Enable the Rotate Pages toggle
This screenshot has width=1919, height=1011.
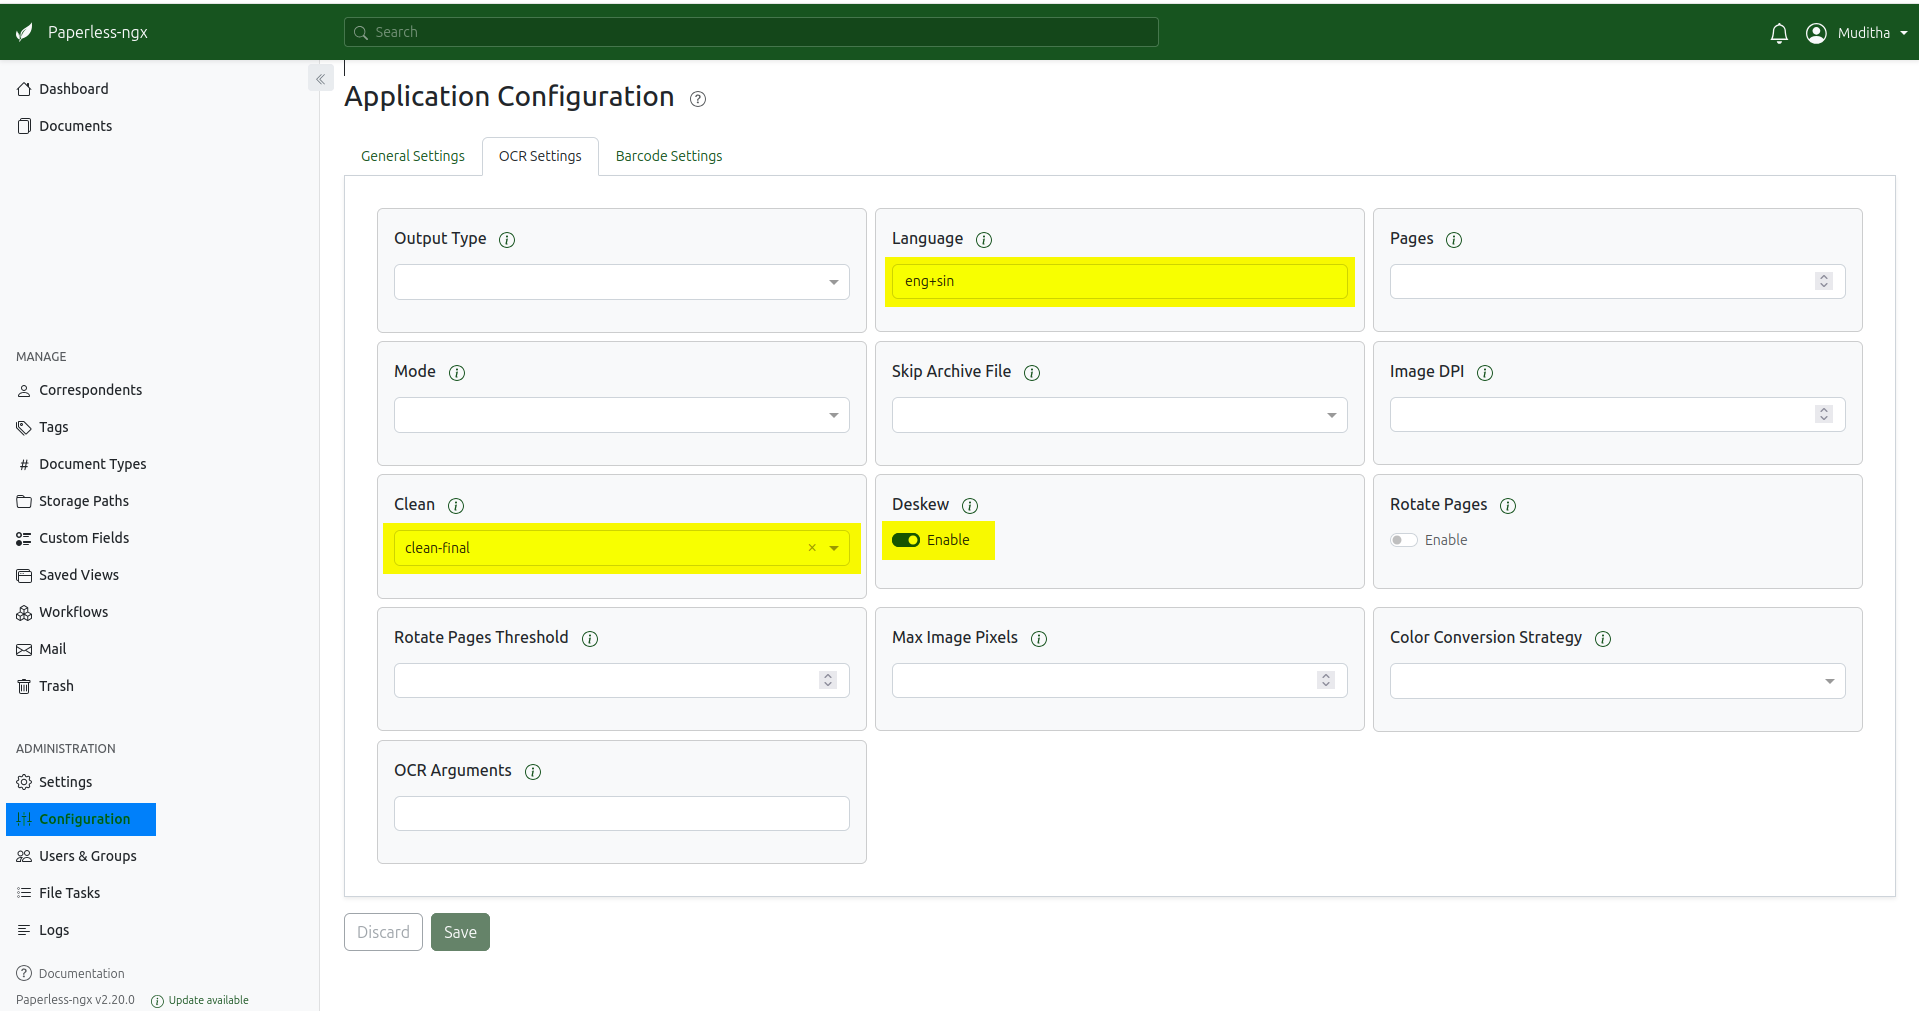tap(1404, 540)
